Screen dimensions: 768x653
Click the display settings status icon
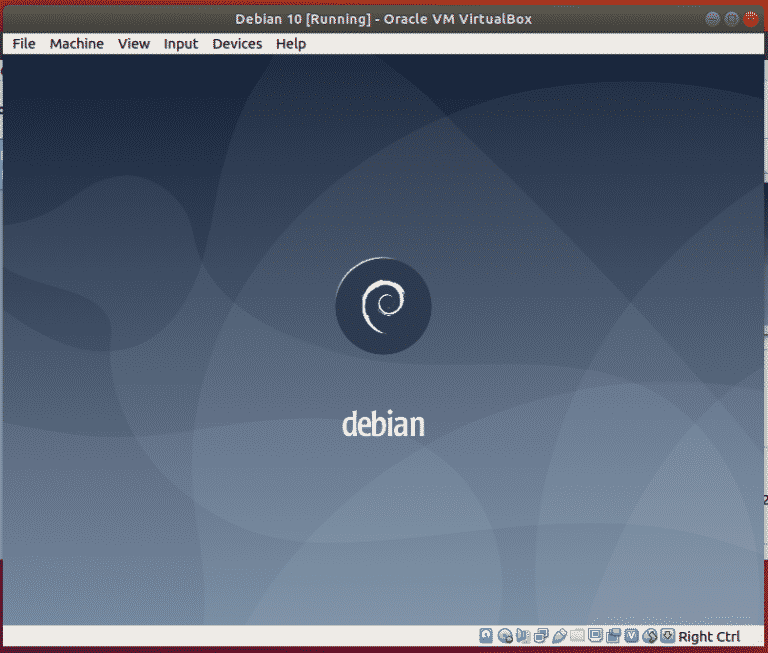point(595,636)
